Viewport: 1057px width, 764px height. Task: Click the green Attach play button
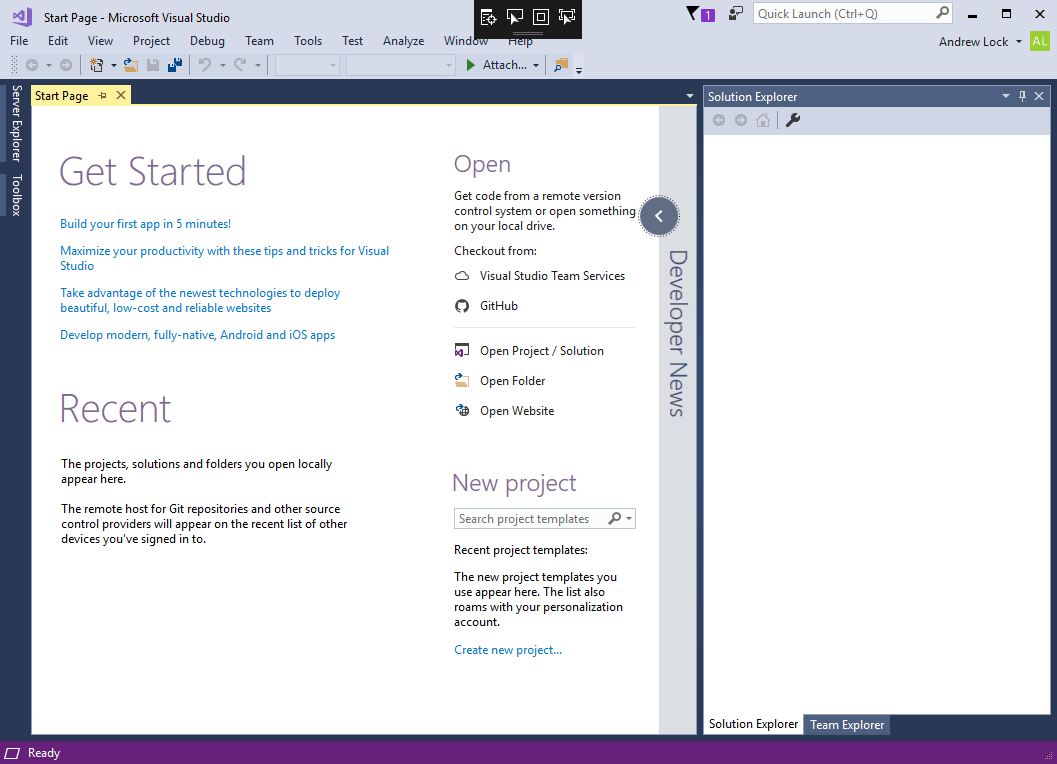coord(471,65)
